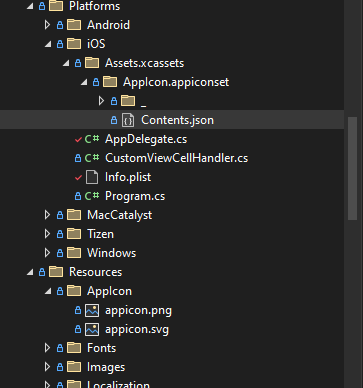Viewport: 363px width, 388px height.
Task: Open appicon.png
Action: pos(138,310)
